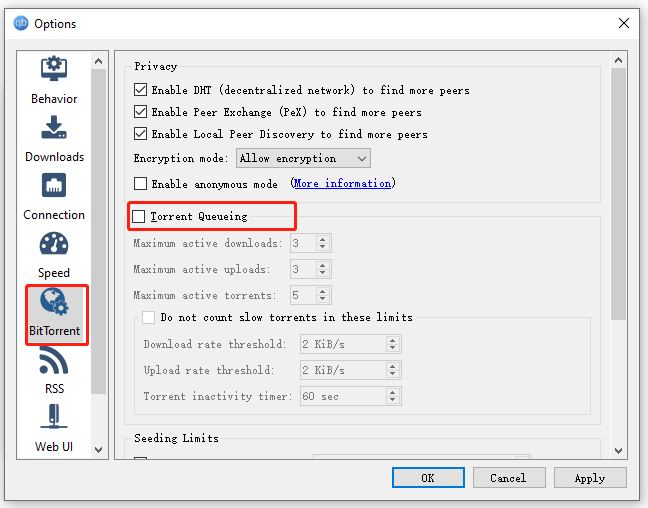Click the category list scroll-down arrow
The image size is (648, 508).
pyautogui.click(x=98, y=450)
